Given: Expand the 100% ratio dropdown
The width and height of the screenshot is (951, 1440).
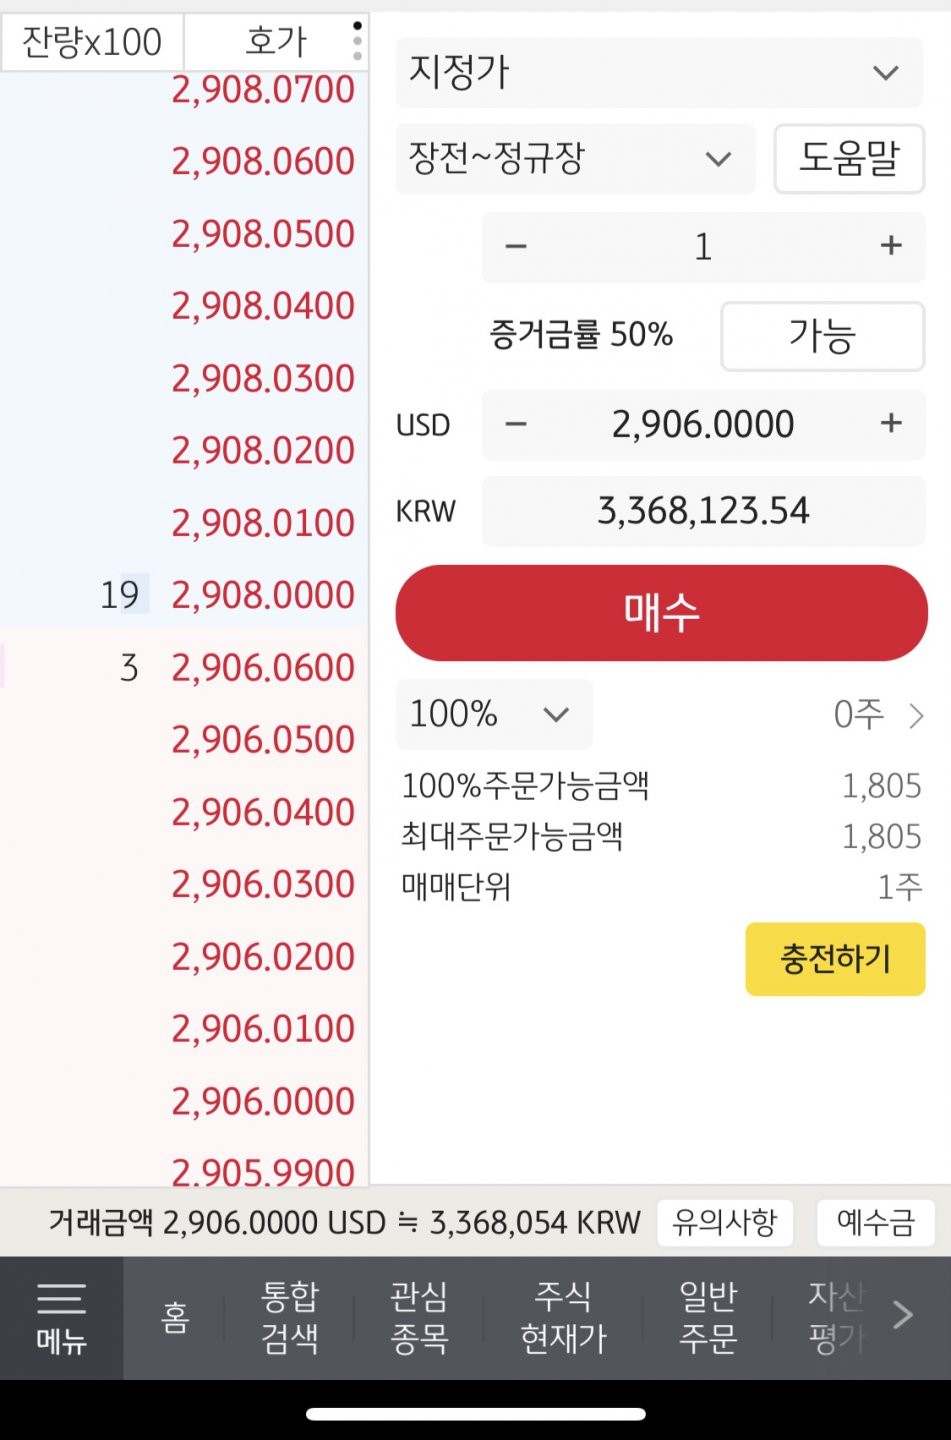Looking at the screenshot, I should tap(494, 714).
